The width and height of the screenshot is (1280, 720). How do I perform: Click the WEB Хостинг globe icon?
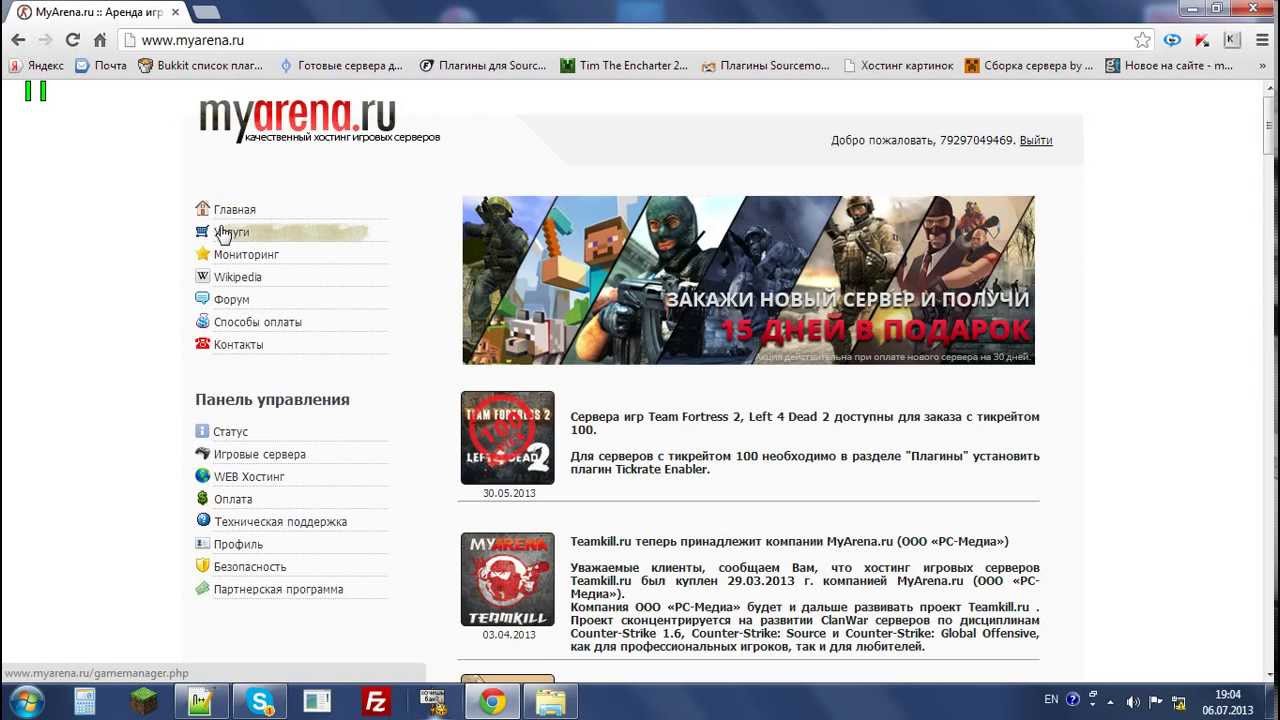[203, 476]
